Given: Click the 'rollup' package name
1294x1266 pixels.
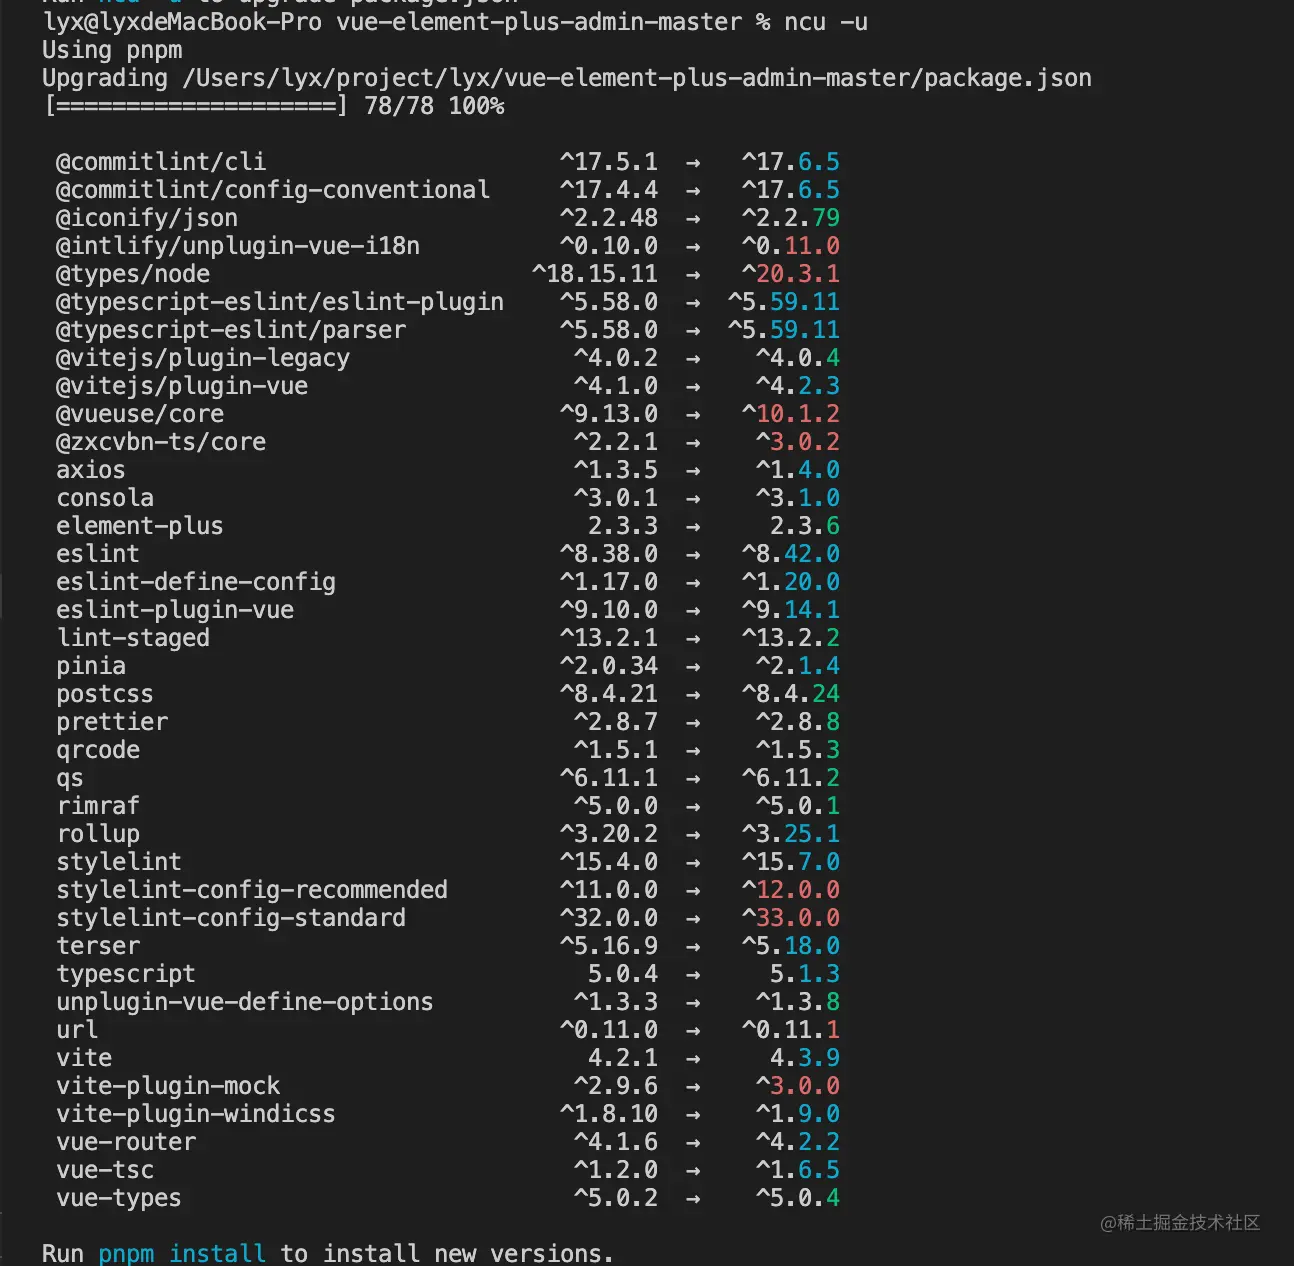Looking at the screenshot, I should [98, 834].
